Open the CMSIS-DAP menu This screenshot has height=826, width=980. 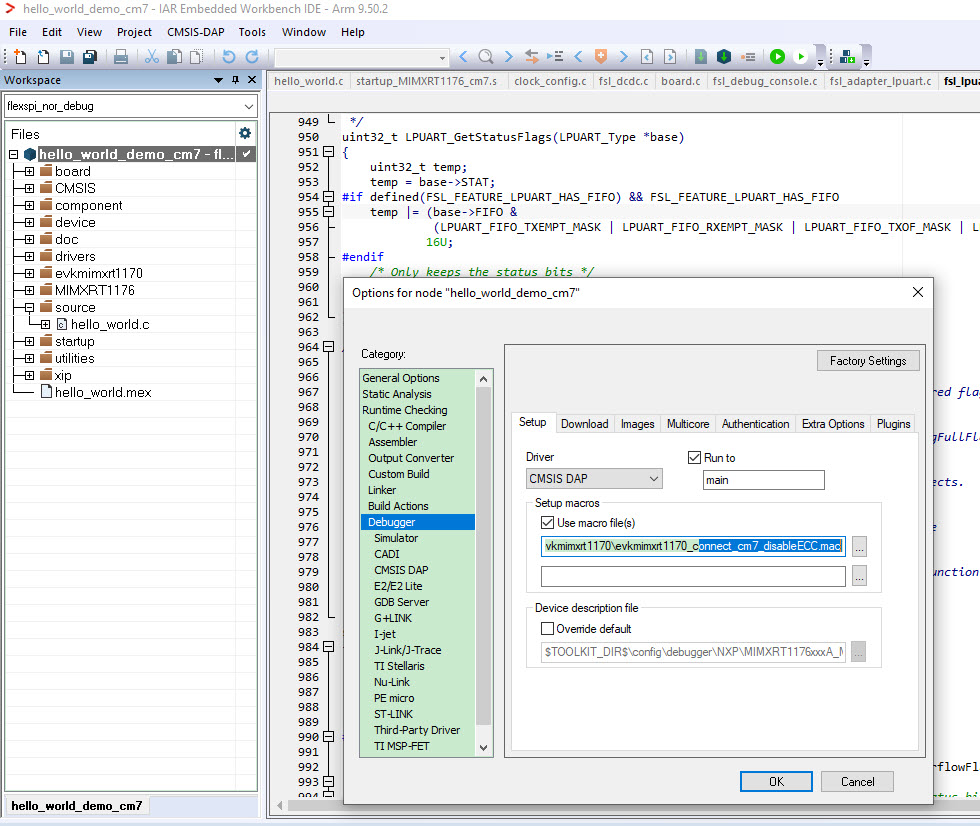[x=195, y=31]
